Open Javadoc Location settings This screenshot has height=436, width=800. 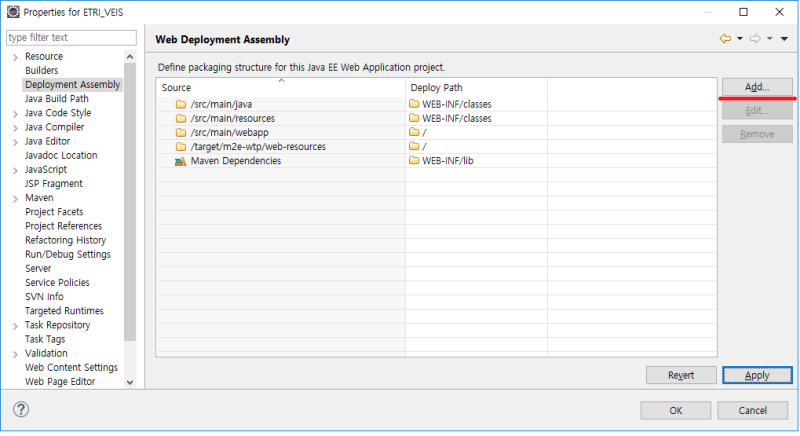tap(61, 156)
